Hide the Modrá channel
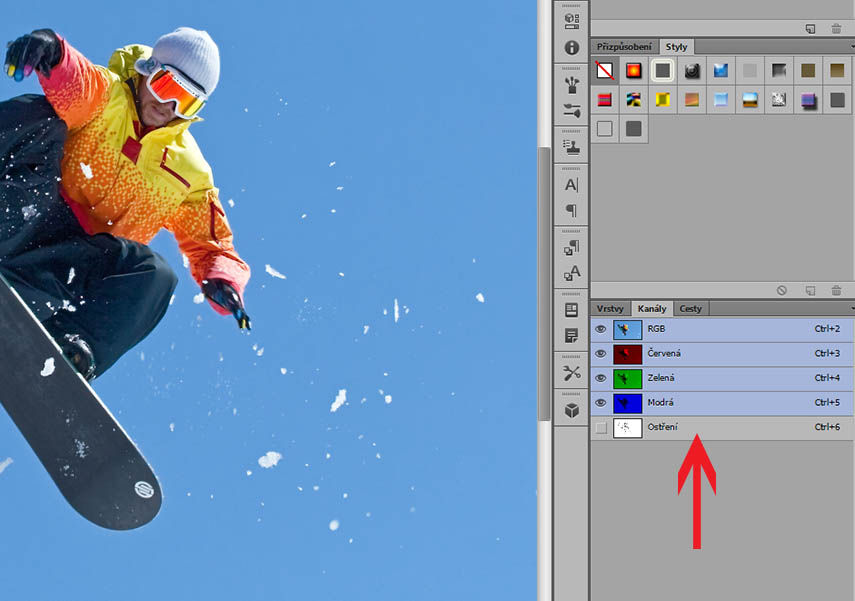Screen dimensions: 855x601 click(x=601, y=402)
